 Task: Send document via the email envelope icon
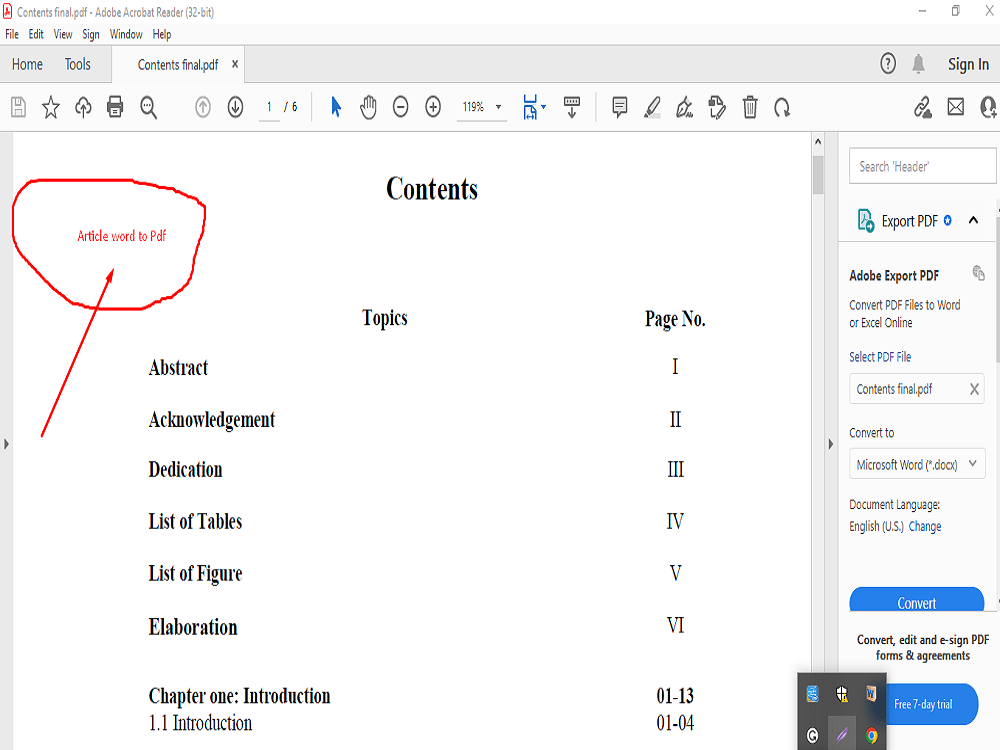click(x=955, y=106)
